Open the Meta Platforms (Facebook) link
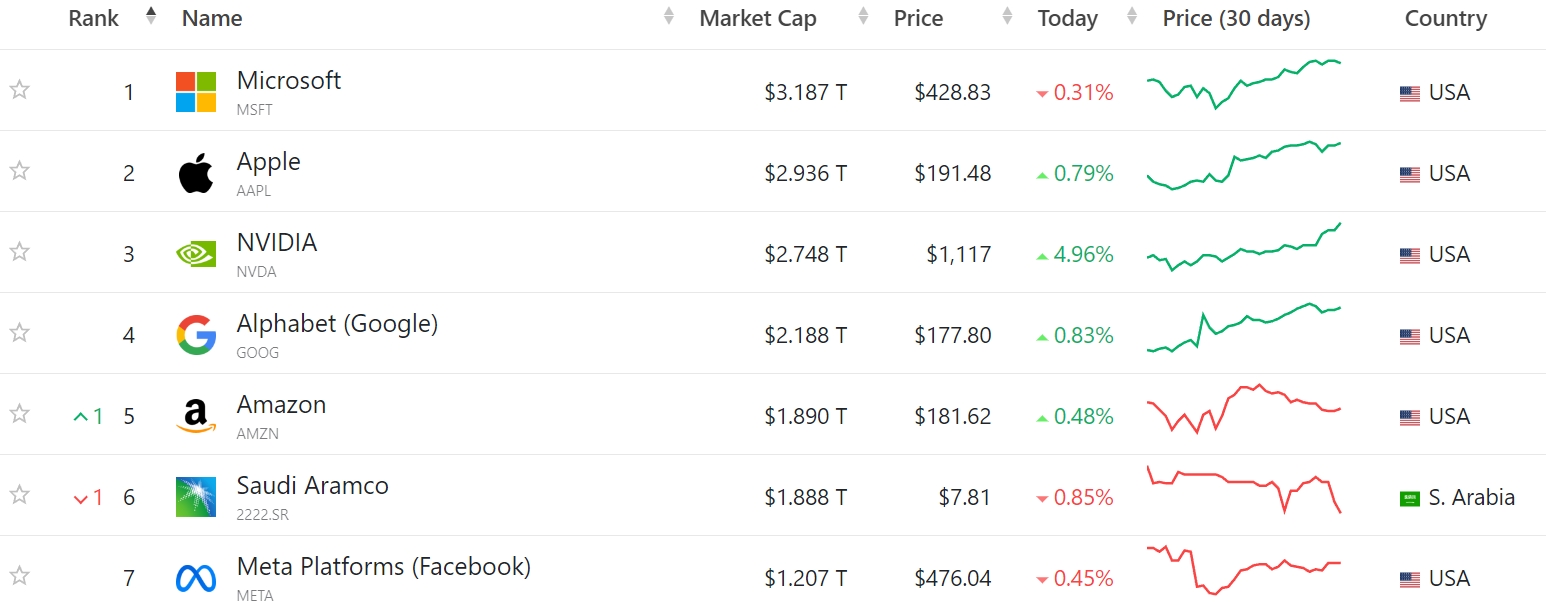1546x602 pixels. pyautogui.click(x=383, y=567)
